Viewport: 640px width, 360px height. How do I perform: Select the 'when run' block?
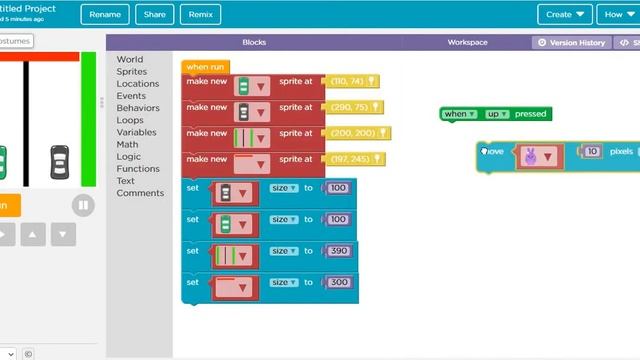(205, 67)
